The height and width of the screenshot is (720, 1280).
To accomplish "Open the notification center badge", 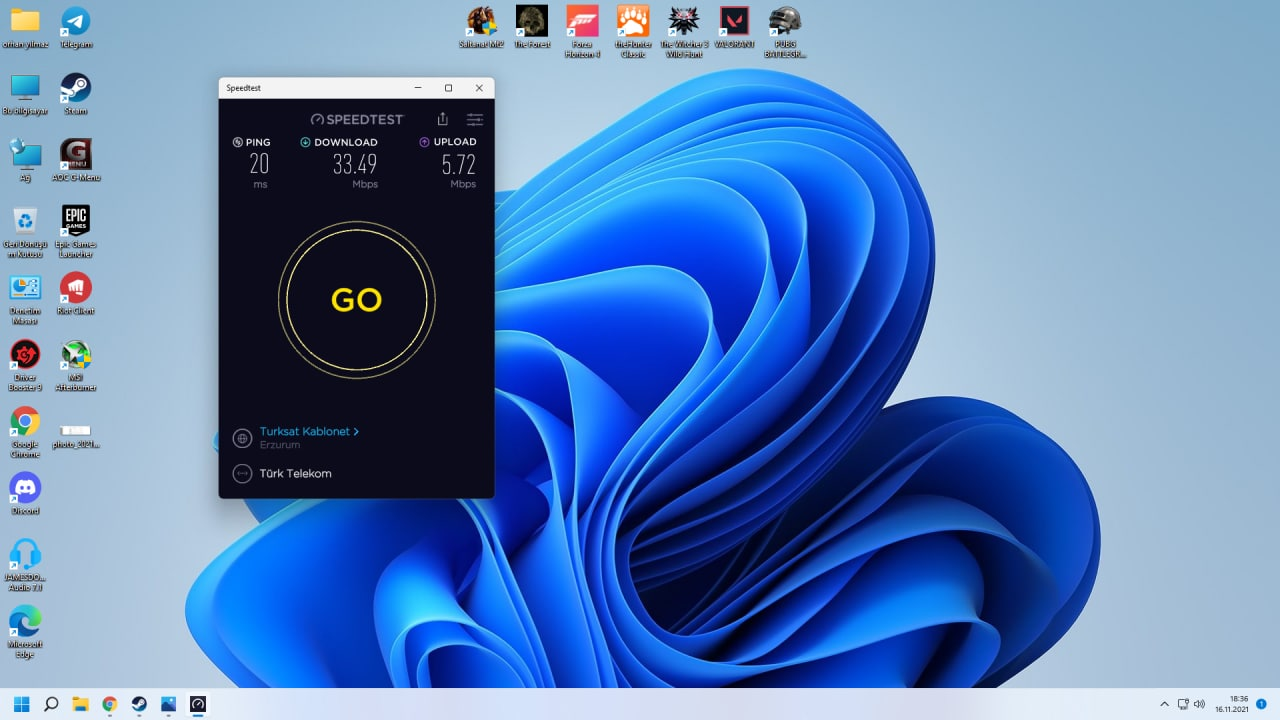I will click(1261, 704).
